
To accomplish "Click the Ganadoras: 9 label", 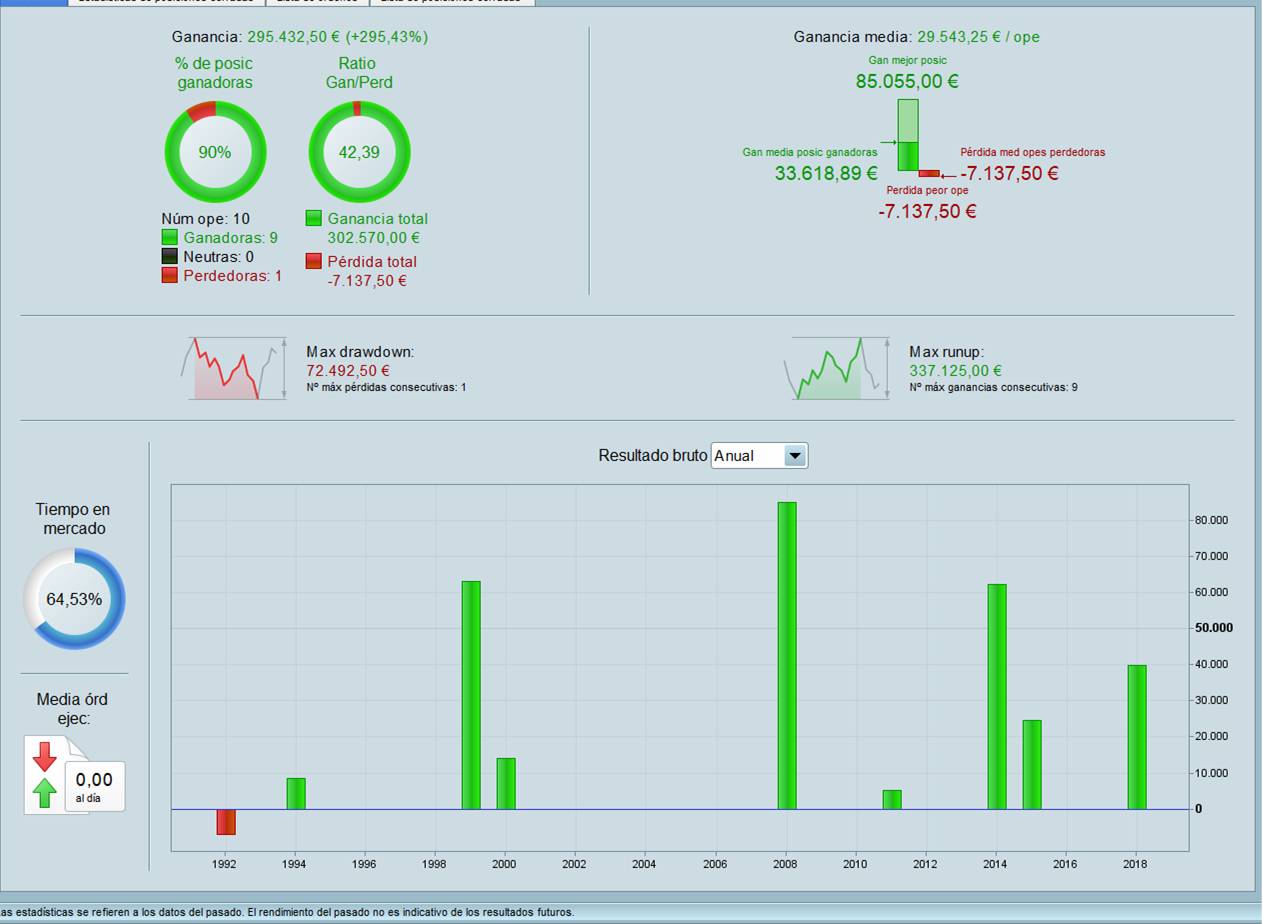I will tap(230, 238).
